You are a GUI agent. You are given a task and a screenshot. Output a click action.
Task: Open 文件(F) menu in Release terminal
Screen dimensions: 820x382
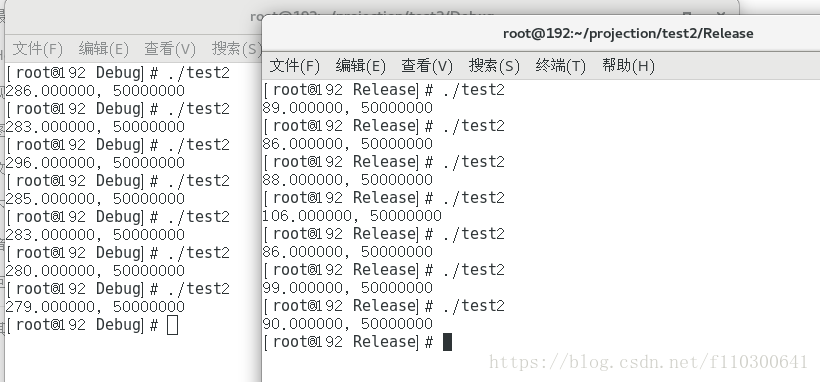pos(294,66)
